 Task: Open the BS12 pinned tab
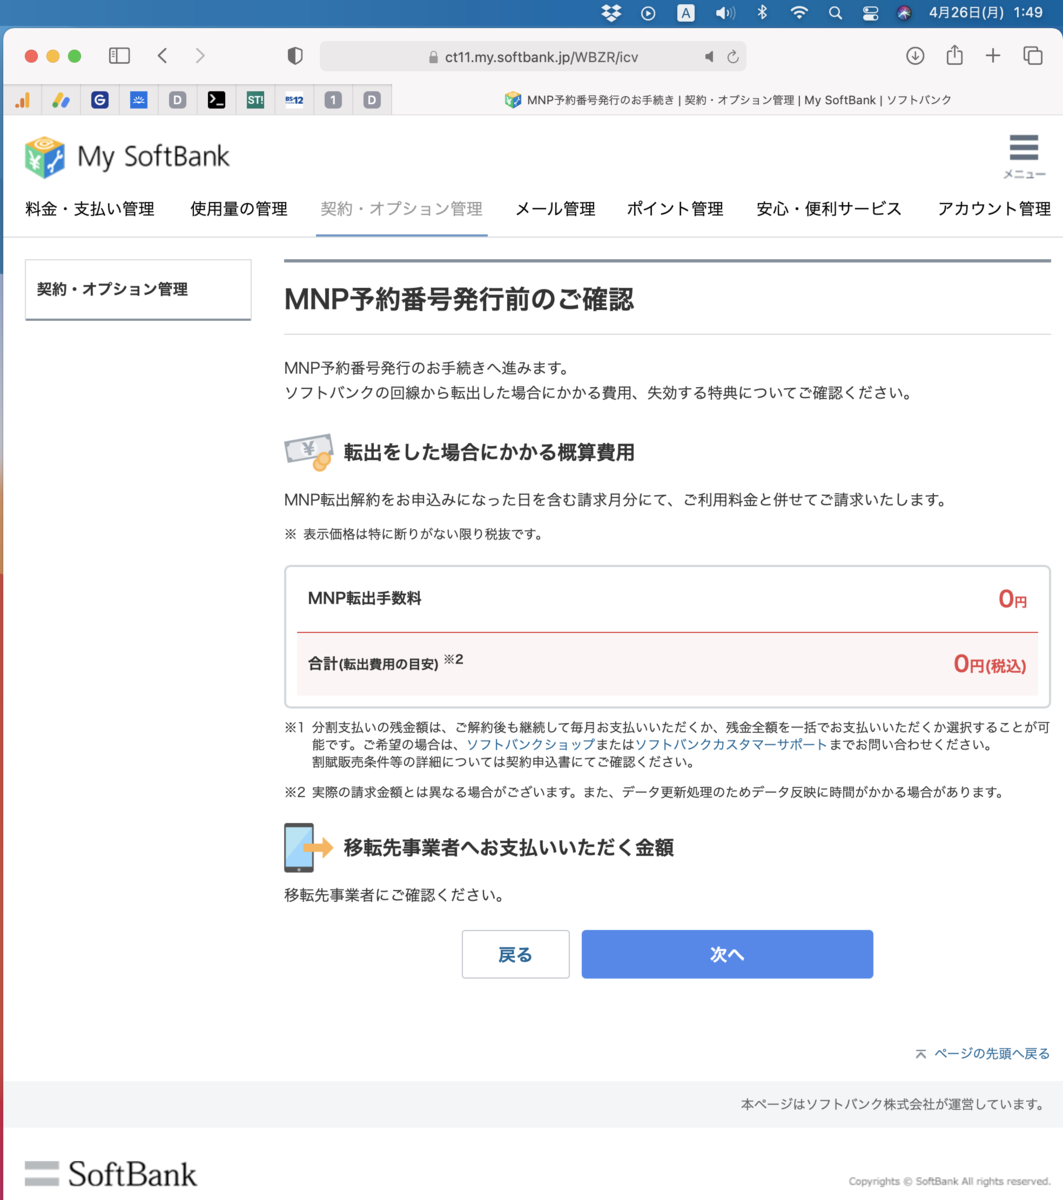pos(294,100)
